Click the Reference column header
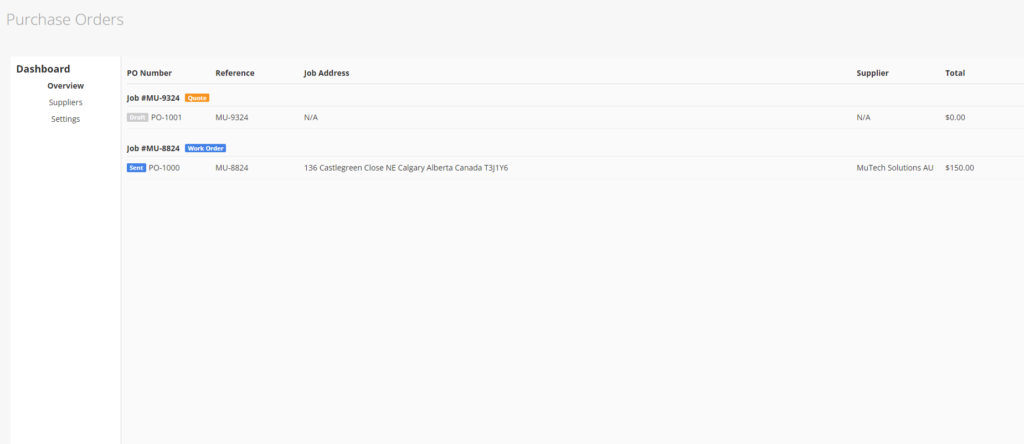The image size is (1024, 444). [x=235, y=73]
